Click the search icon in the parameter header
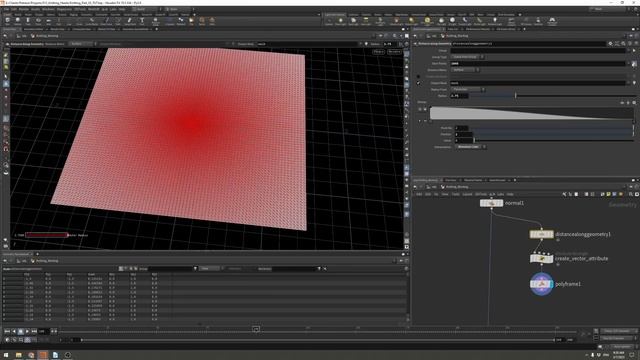640x360 pixels. pos(623,43)
